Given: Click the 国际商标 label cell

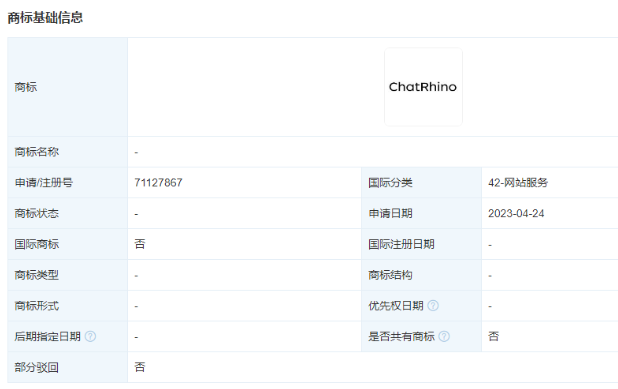Looking at the screenshot, I should [67, 244].
